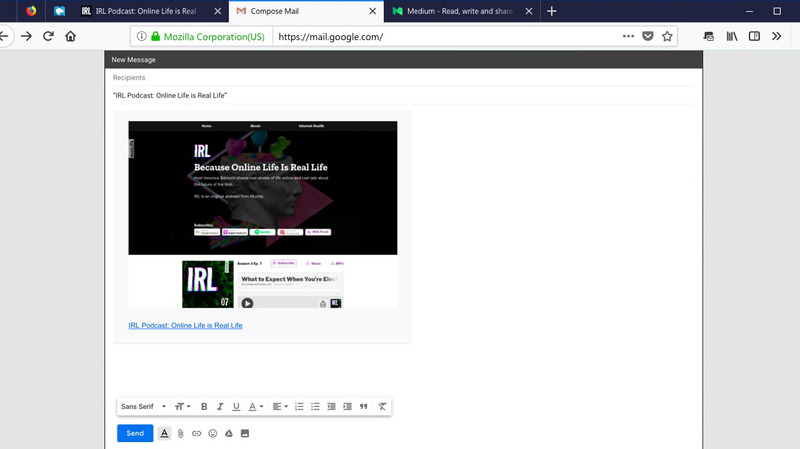Open the text alignment dropdown

[x=280, y=406]
